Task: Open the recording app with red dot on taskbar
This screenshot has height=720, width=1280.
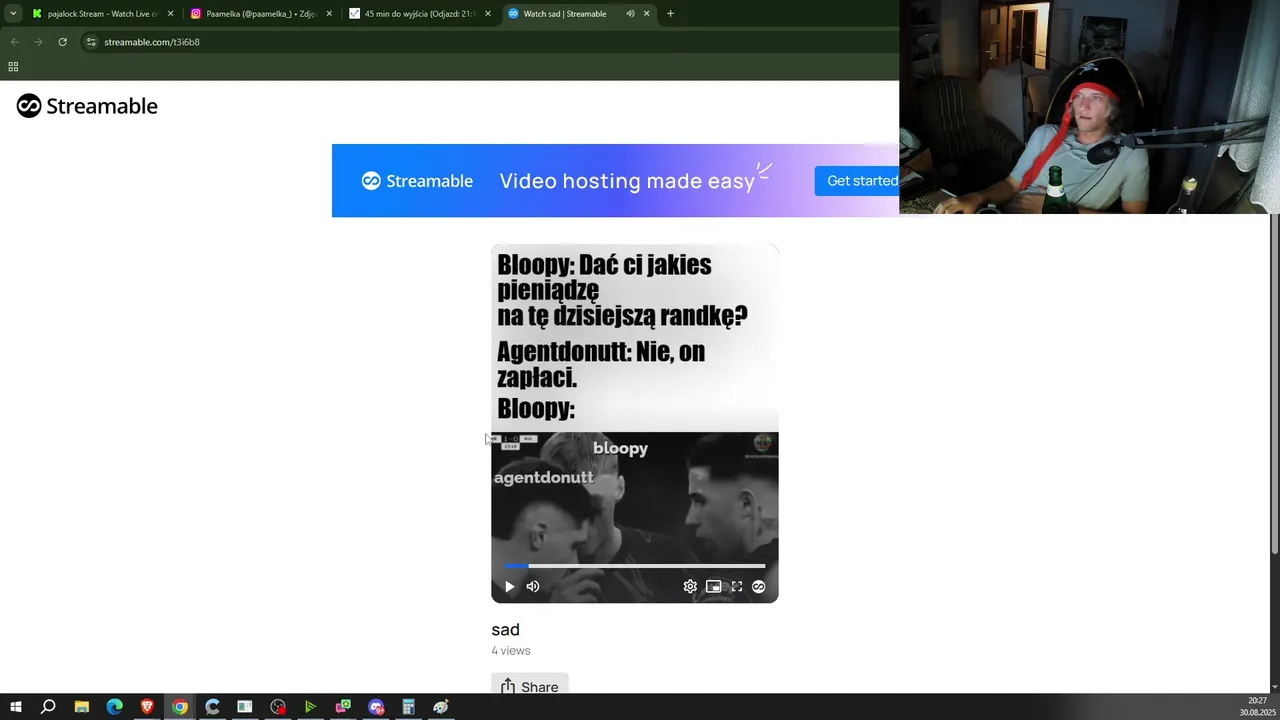Action: click(x=278, y=707)
